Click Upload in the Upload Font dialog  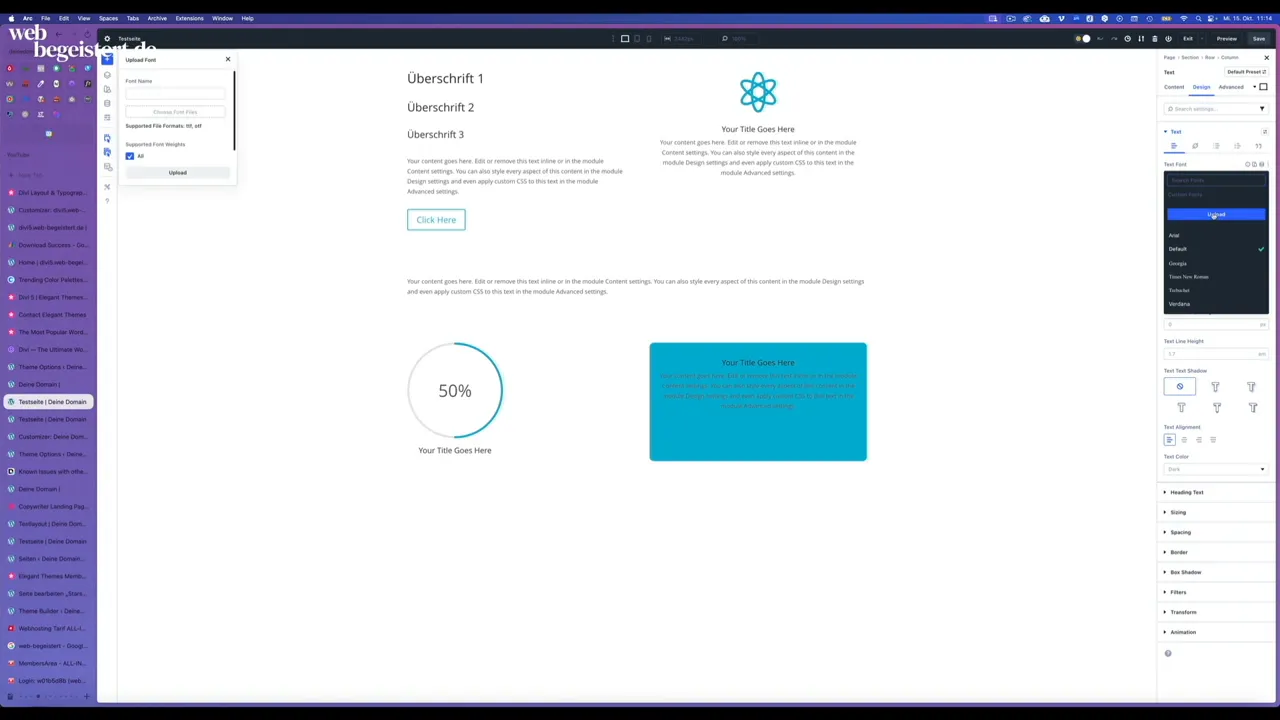(x=177, y=172)
